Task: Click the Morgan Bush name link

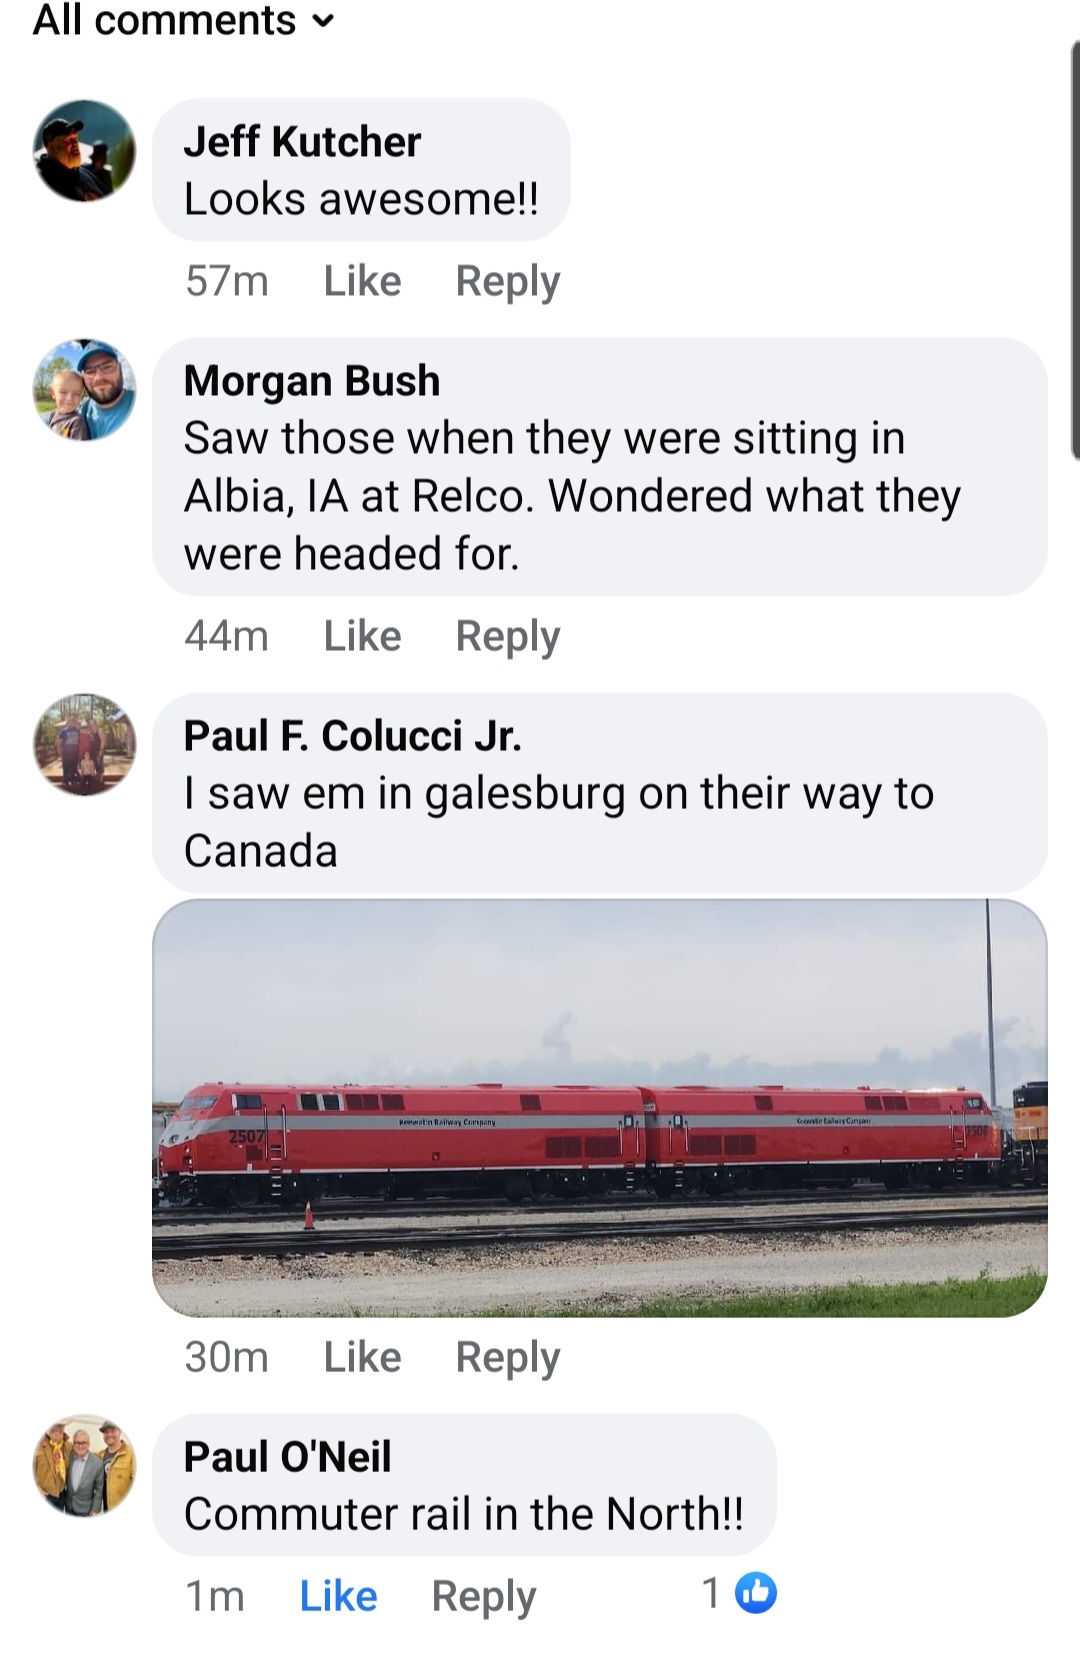Action: coord(311,381)
